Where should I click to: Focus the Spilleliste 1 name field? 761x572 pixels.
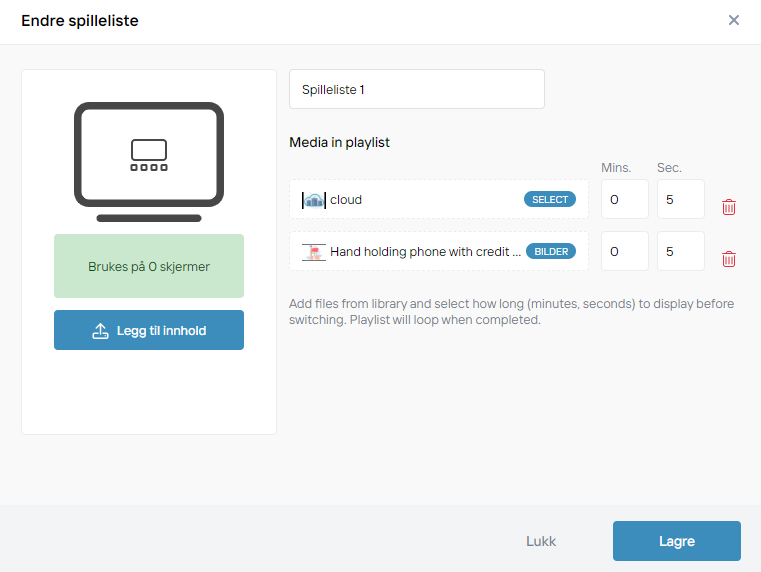[417, 89]
